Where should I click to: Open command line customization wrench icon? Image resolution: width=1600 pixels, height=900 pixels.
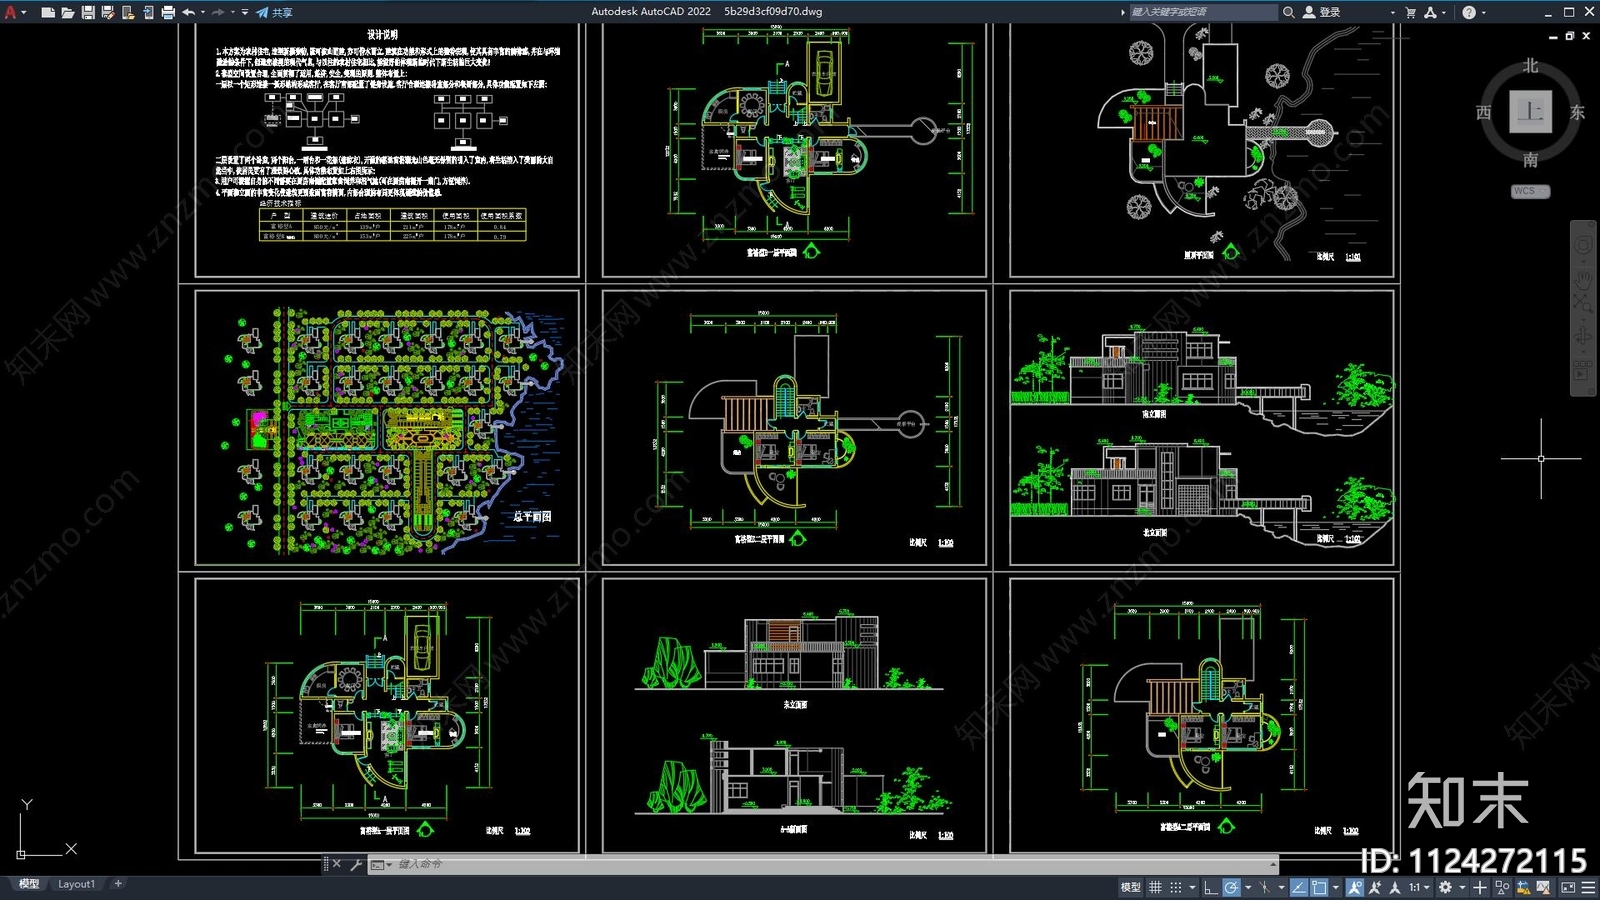pyautogui.click(x=355, y=864)
